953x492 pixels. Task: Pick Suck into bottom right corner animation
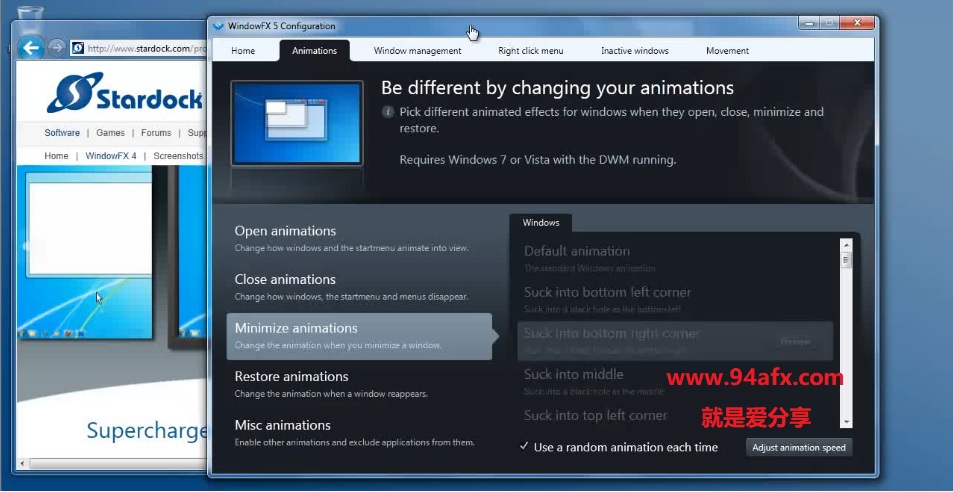pyautogui.click(x=675, y=341)
